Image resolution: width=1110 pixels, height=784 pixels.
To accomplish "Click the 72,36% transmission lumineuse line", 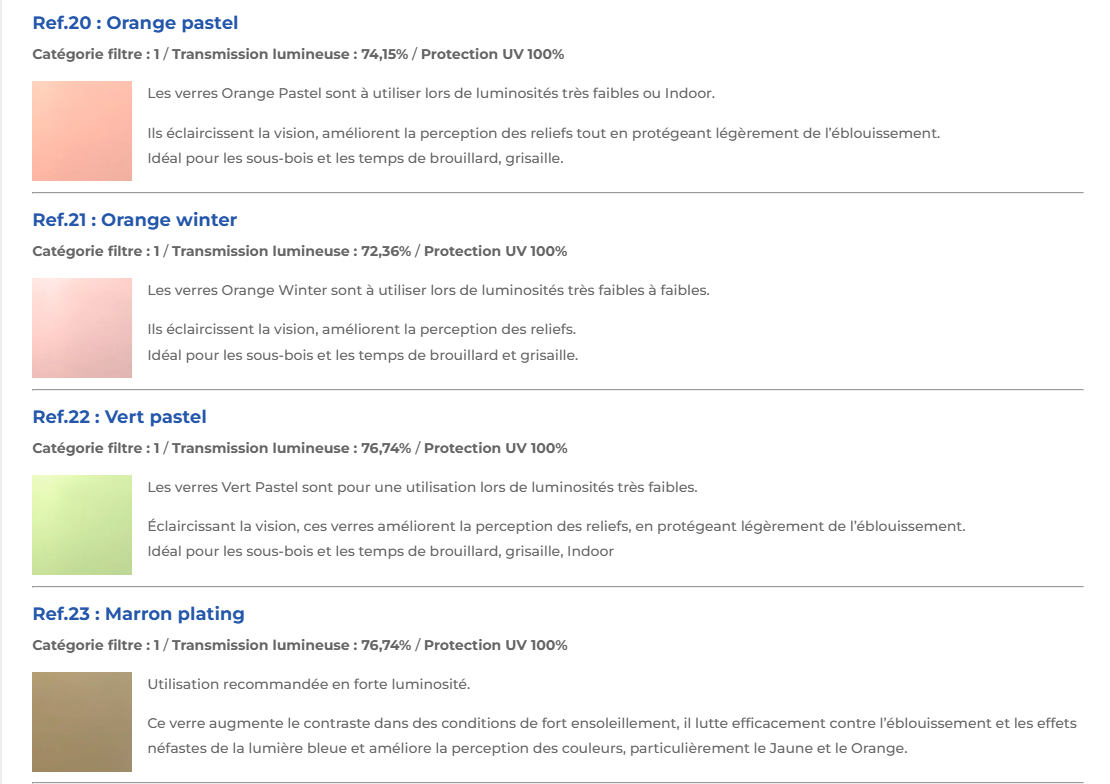I will click(x=299, y=251).
